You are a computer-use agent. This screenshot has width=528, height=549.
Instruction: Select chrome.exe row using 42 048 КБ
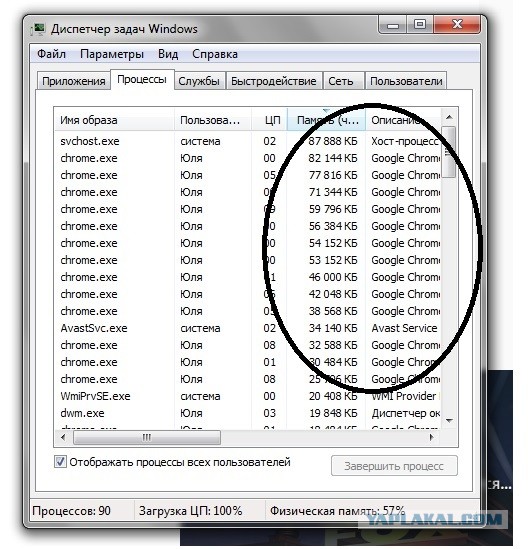(x=248, y=294)
